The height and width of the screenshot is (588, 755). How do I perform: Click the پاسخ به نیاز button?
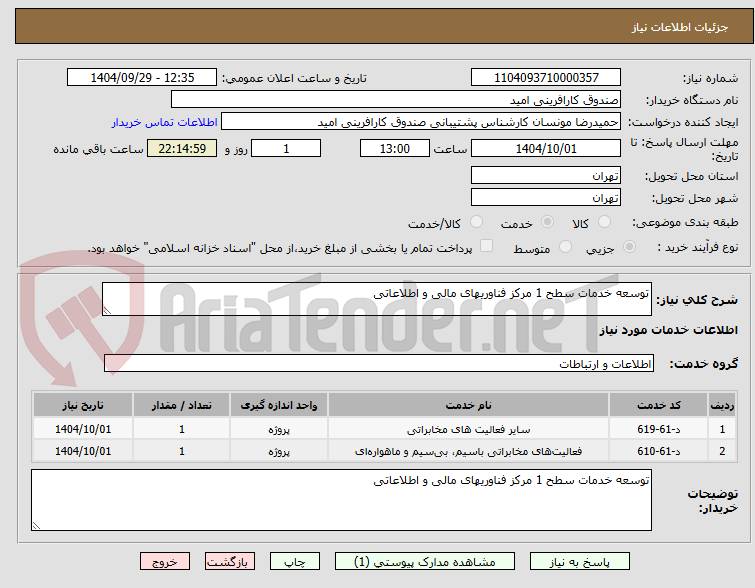coord(580,562)
